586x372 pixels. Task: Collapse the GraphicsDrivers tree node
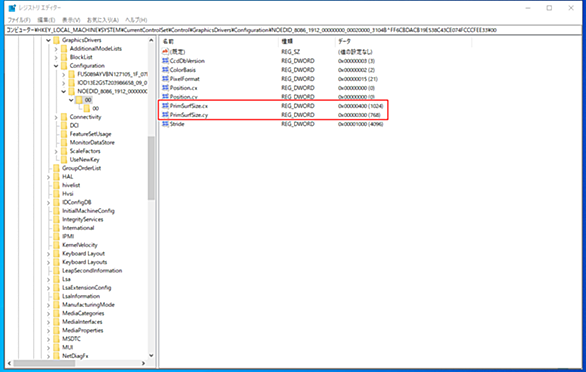click(48, 40)
